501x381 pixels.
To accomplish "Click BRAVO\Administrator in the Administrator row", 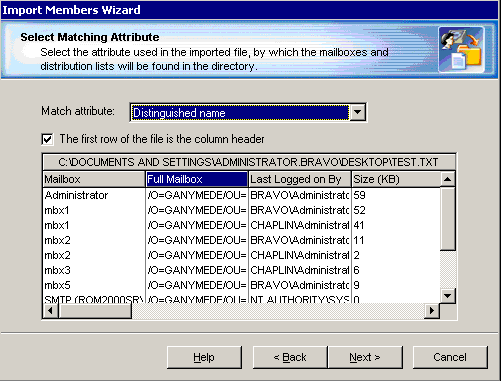I will [300, 195].
